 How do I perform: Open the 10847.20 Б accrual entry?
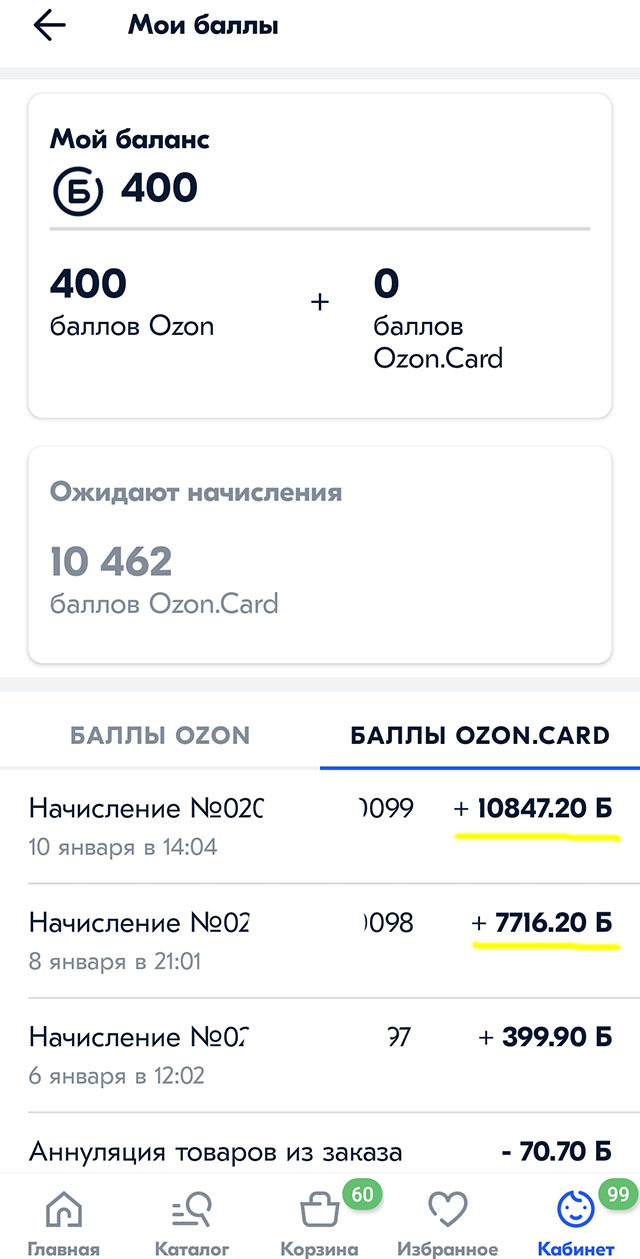tap(320, 825)
